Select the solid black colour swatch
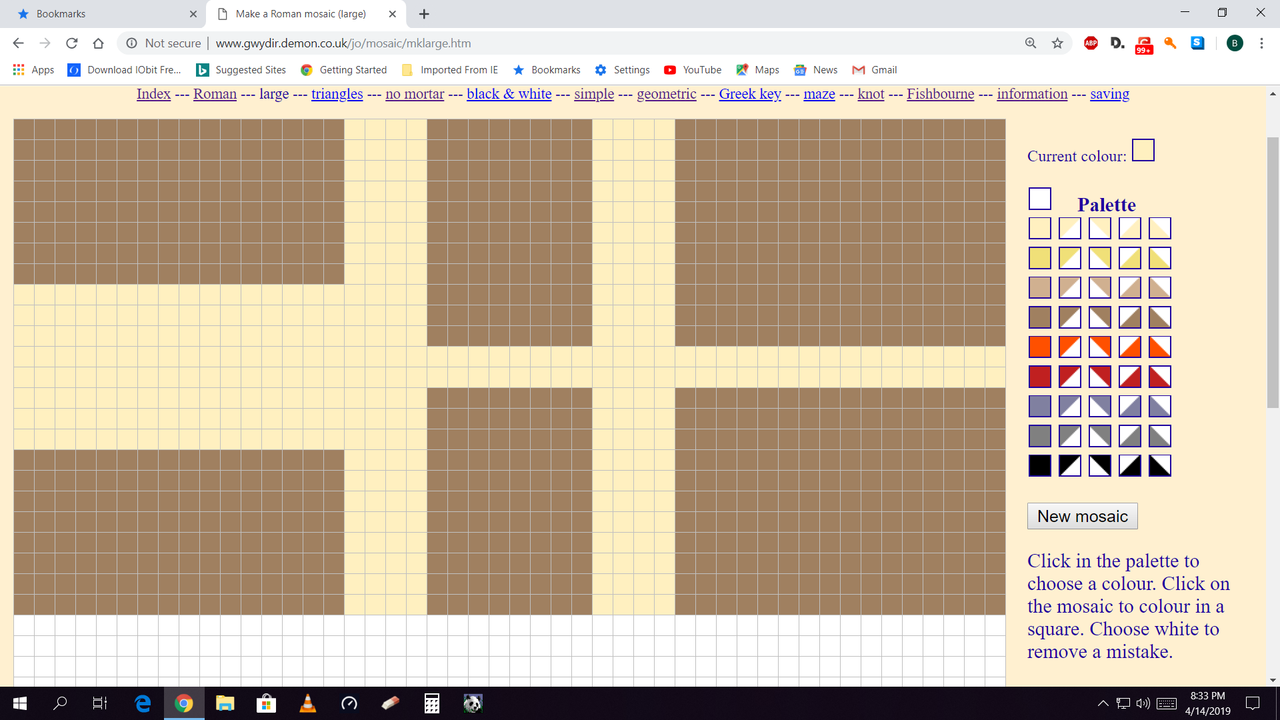The image size is (1280, 720). (1040, 465)
